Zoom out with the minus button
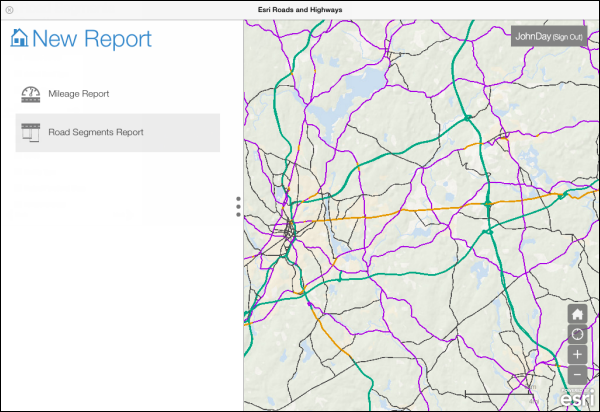The height and width of the screenshot is (412, 600). [577, 374]
